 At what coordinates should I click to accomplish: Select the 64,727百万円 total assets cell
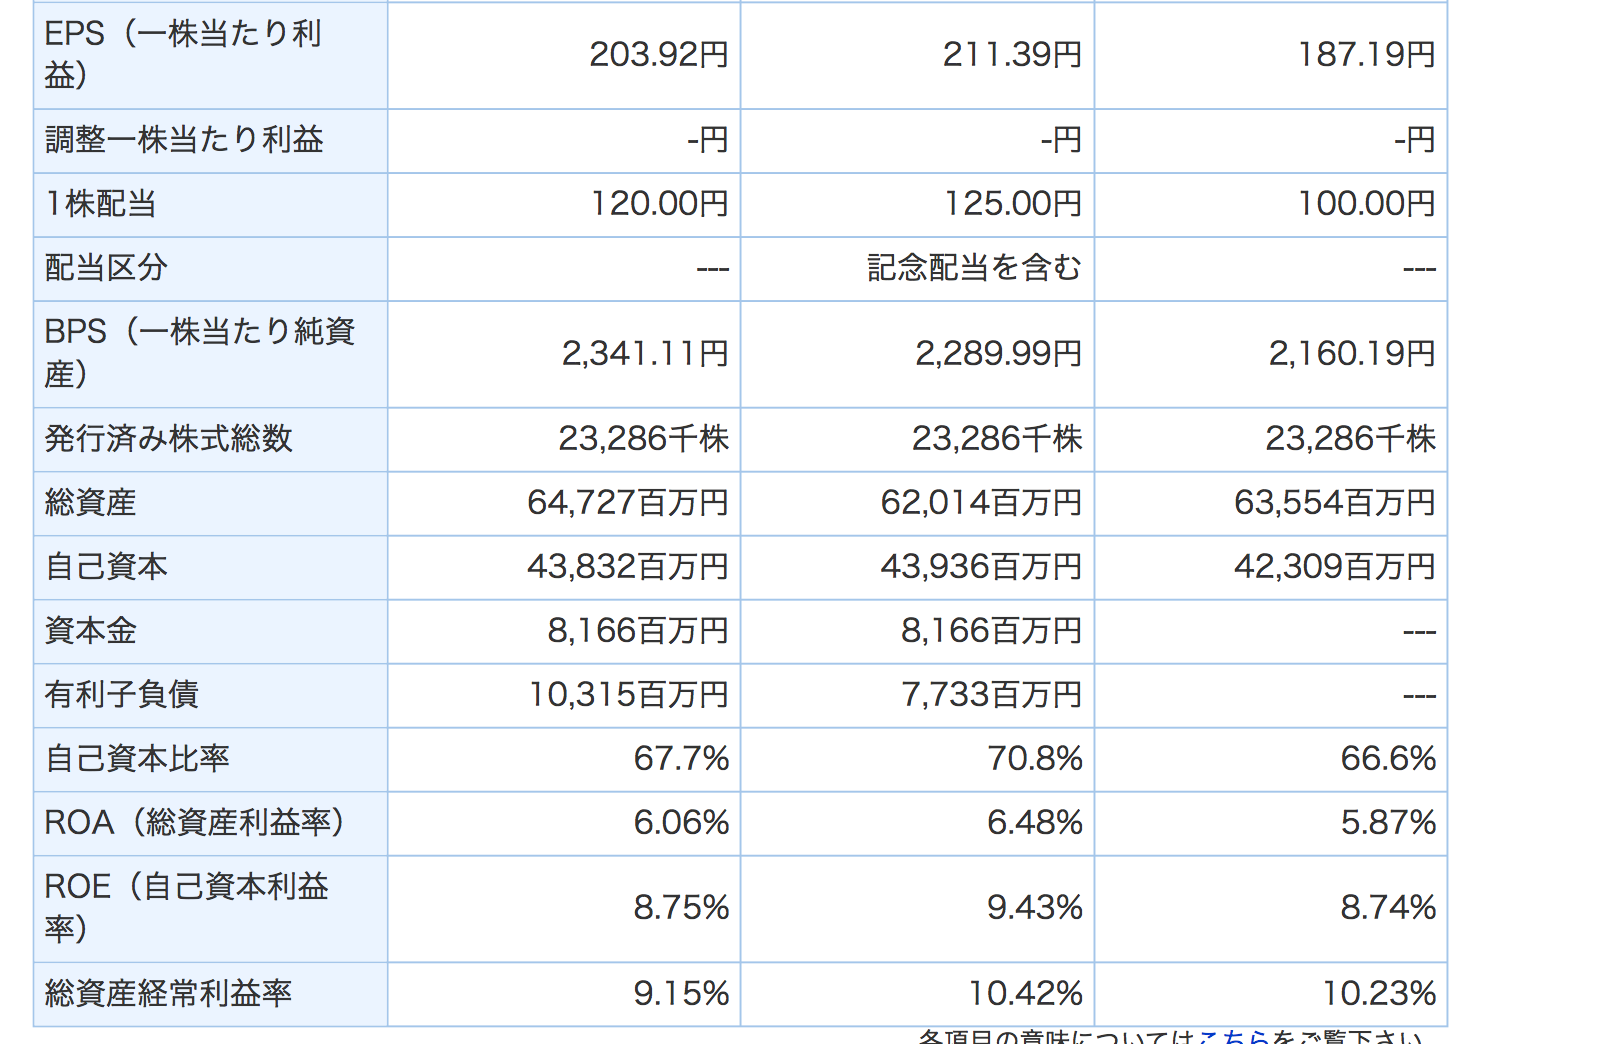pos(627,503)
